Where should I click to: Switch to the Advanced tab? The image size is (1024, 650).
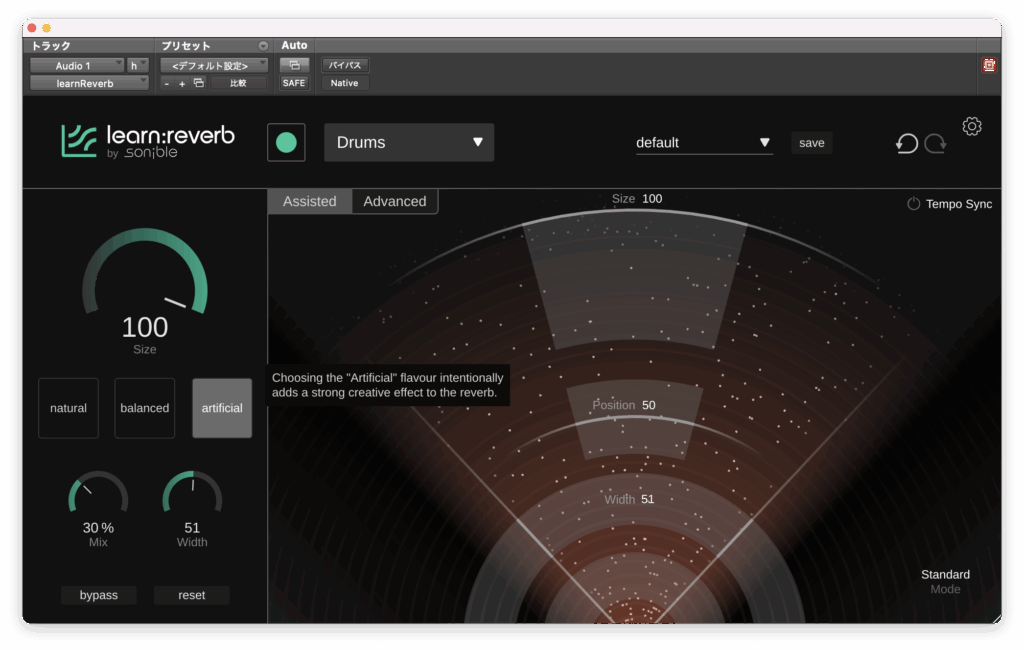(395, 201)
